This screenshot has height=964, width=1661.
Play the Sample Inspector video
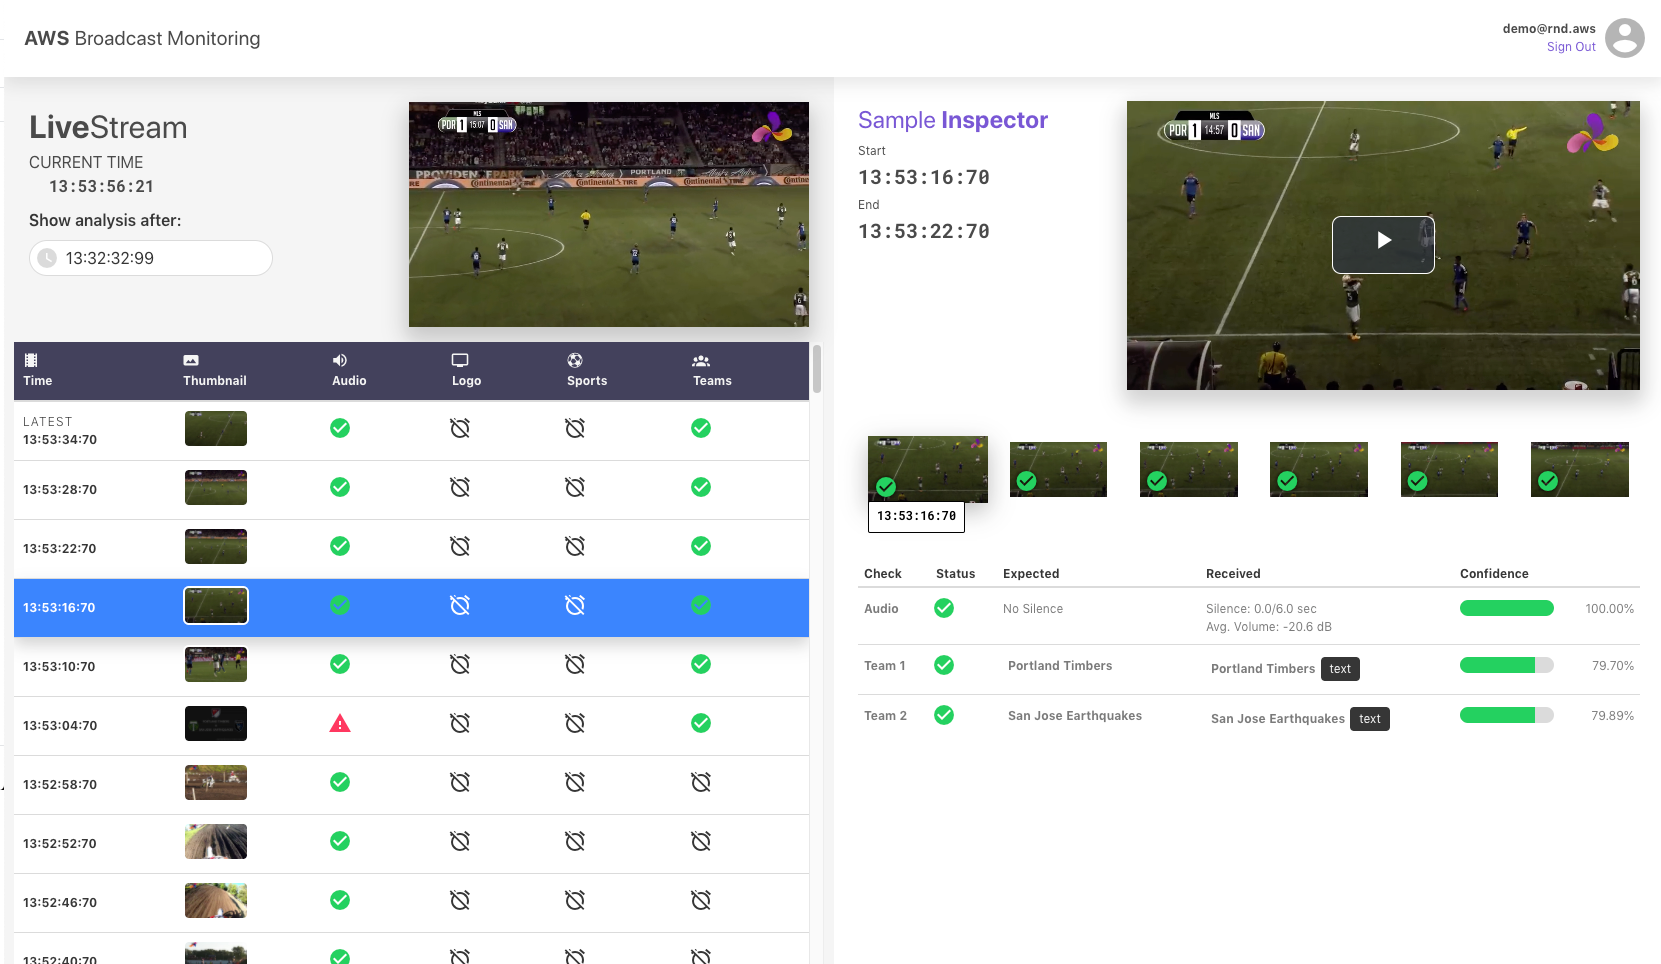point(1383,244)
